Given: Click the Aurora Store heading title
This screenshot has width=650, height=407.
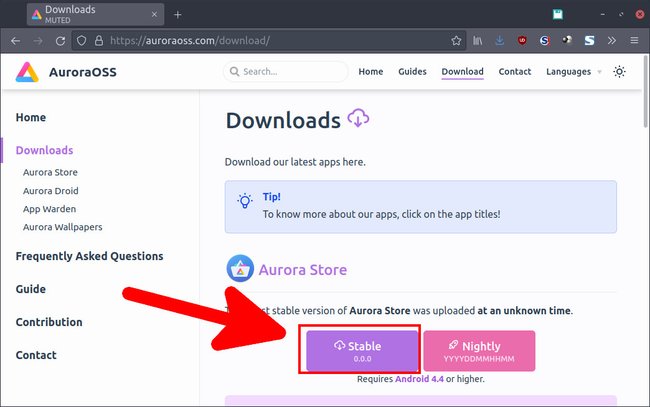Looking at the screenshot, I should click(x=303, y=270).
